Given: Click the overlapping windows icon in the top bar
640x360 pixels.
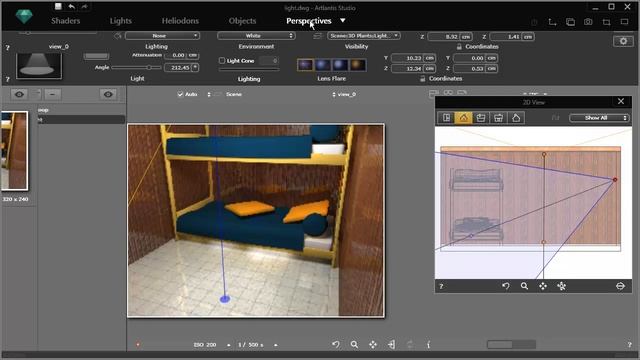Looking at the screenshot, I should coord(570,22).
